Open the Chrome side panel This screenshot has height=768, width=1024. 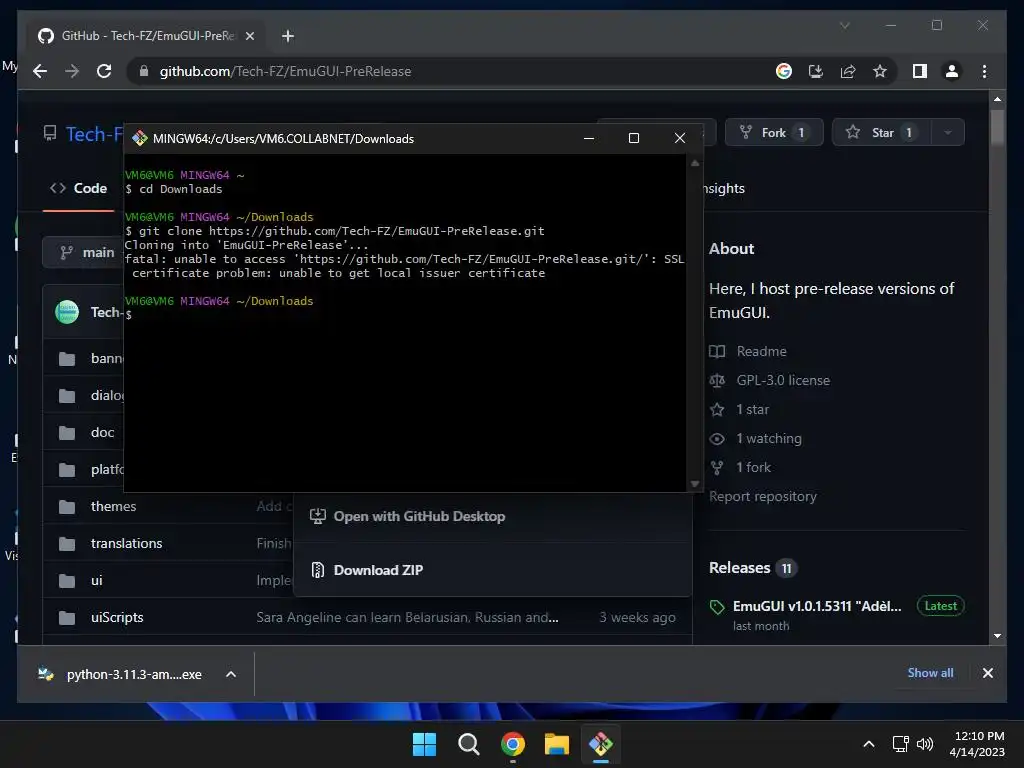click(x=920, y=71)
